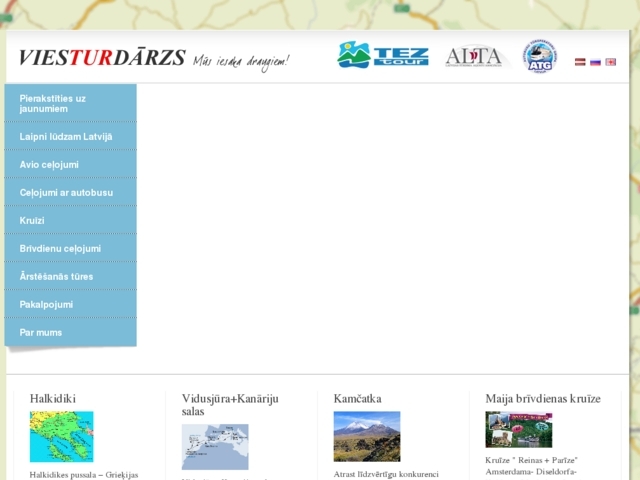Viewport: 640px width, 480px height.
Task: Open the Maija brīvdienas kruīze image
Action: point(518,430)
